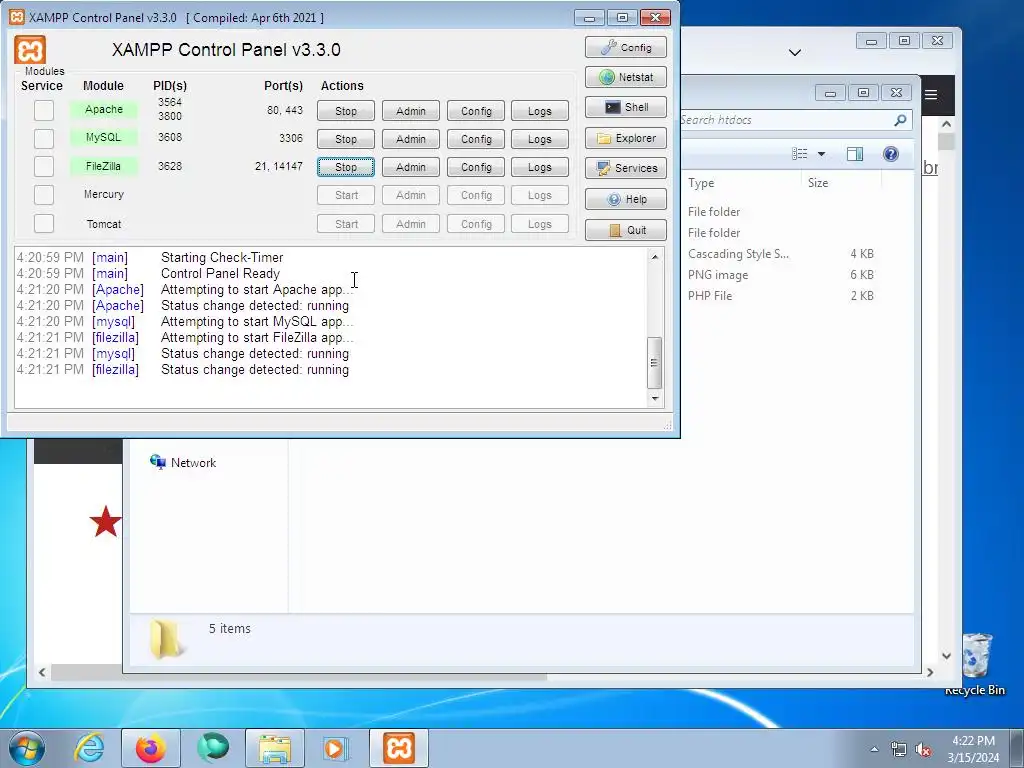Viewport: 1024px width, 768px height.
Task: Open XAMPP Help
Action: [626, 199]
